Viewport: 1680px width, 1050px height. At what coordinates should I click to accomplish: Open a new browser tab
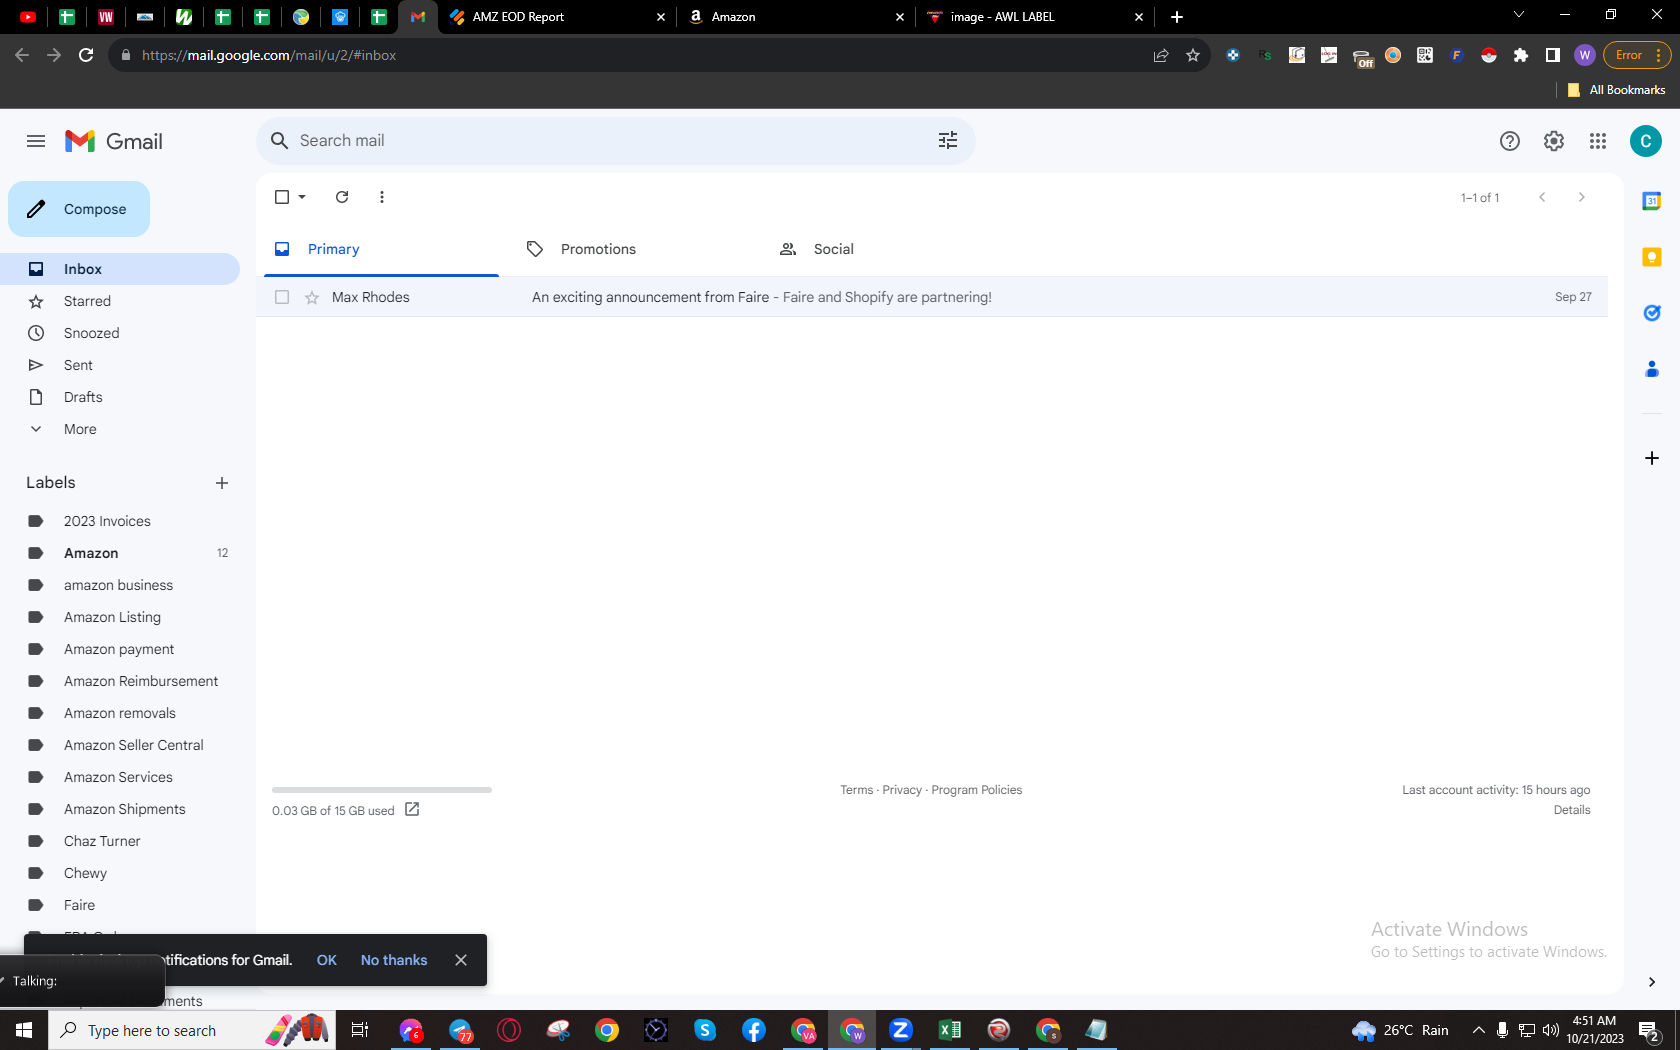click(1177, 17)
